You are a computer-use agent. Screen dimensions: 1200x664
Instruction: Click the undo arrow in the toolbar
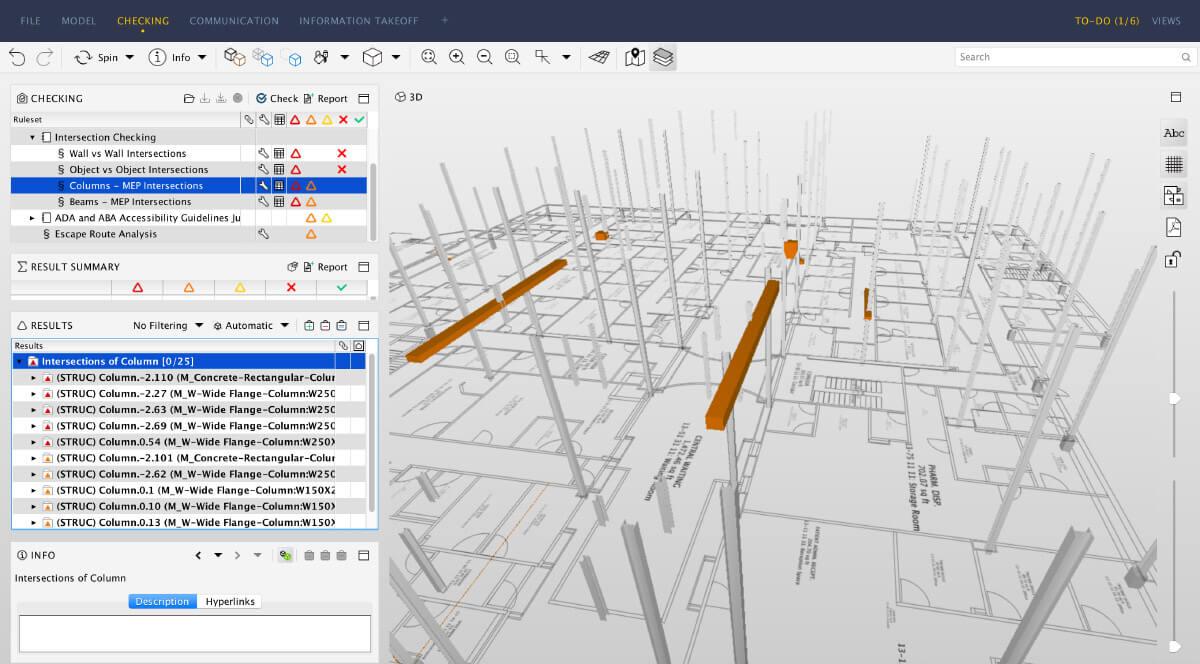pyautogui.click(x=17, y=58)
